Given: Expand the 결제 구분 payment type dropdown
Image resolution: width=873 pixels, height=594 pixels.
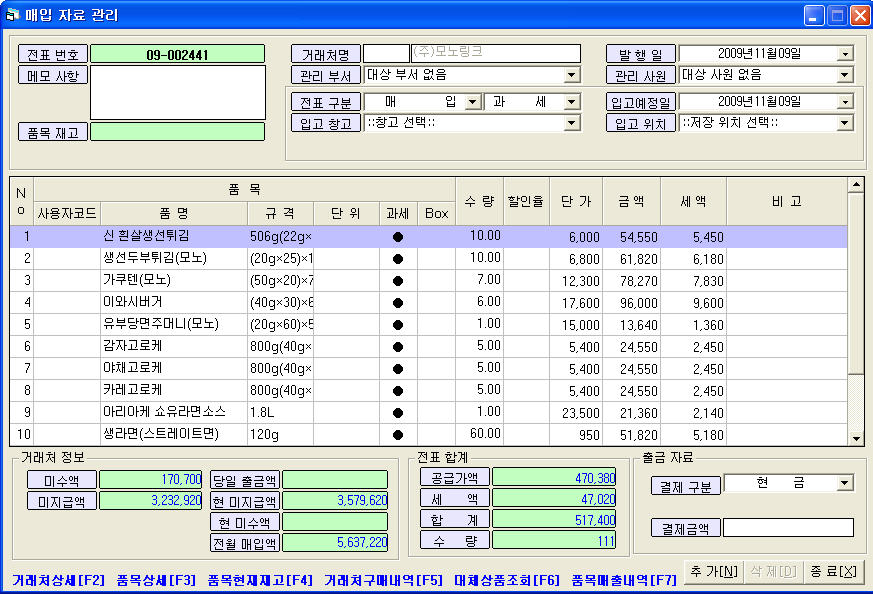Looking at the screenshot, I should [x=845, y=483].
